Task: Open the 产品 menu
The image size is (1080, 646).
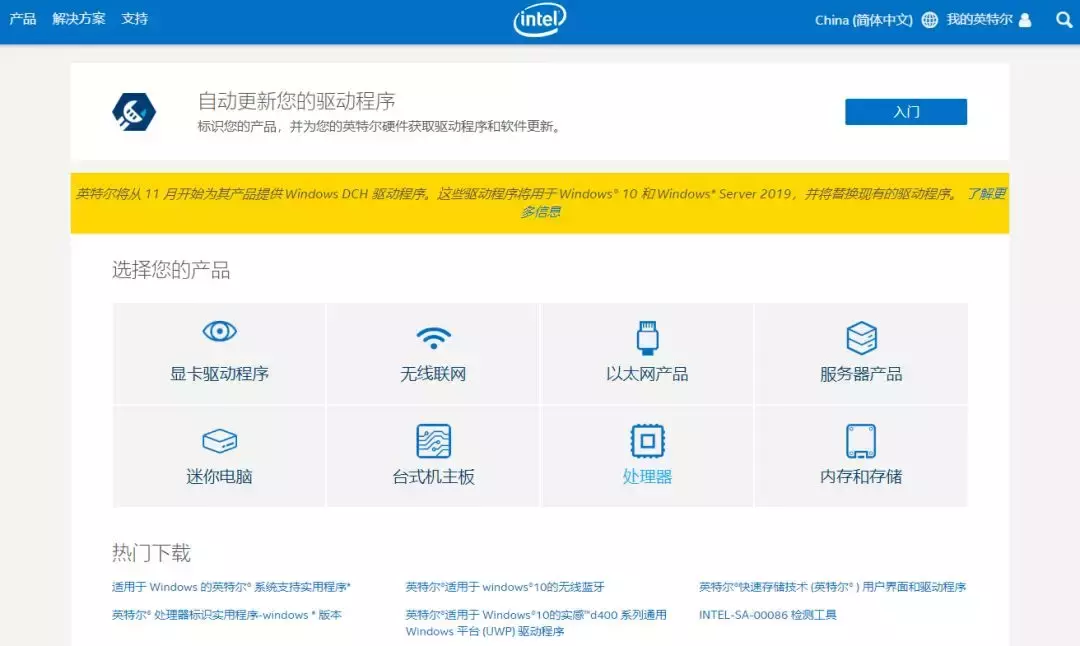Action: coord(23,19)
